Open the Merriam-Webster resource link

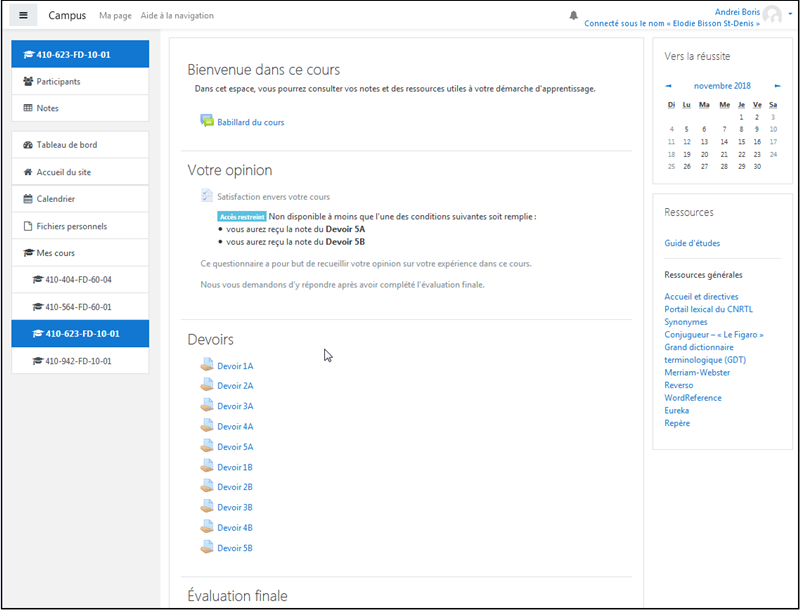(x=697, y=373)
